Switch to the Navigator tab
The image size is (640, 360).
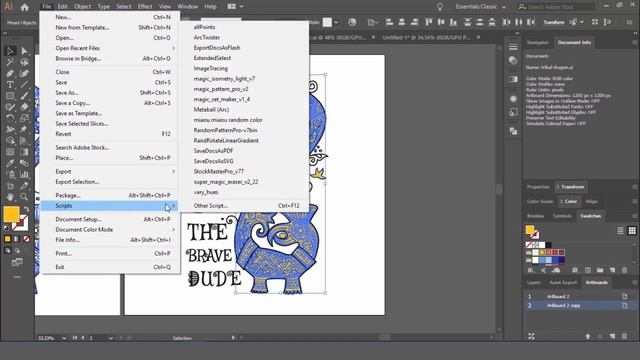[x=538, y=42]
